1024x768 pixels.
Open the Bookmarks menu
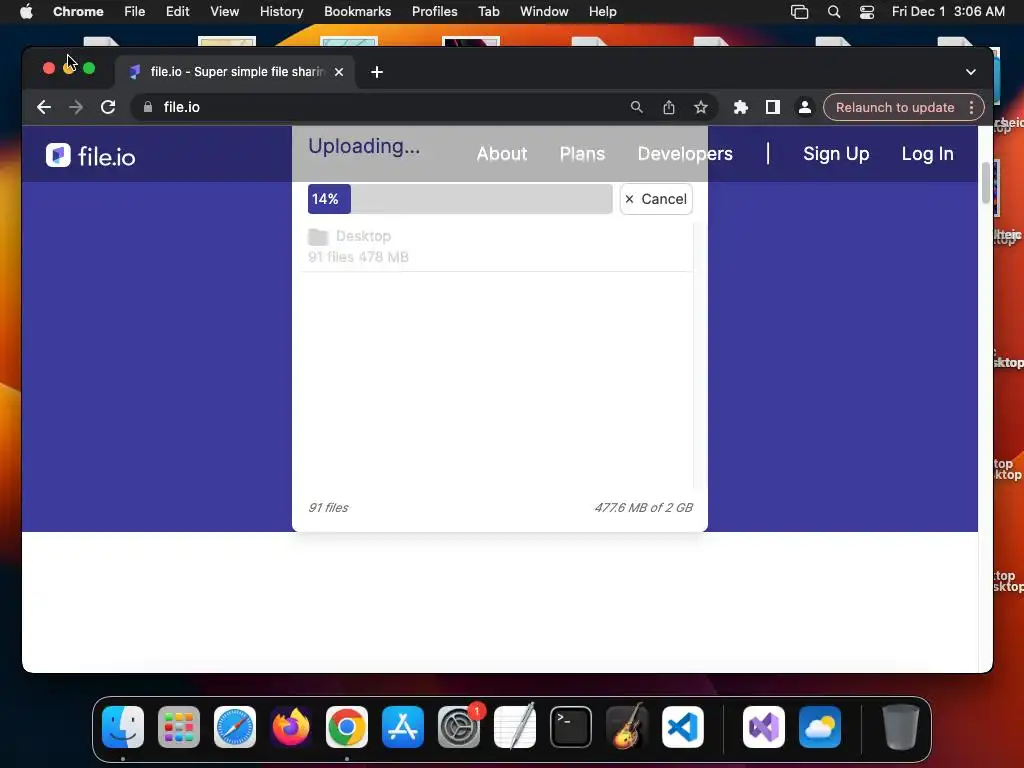[x=357, y=11]
